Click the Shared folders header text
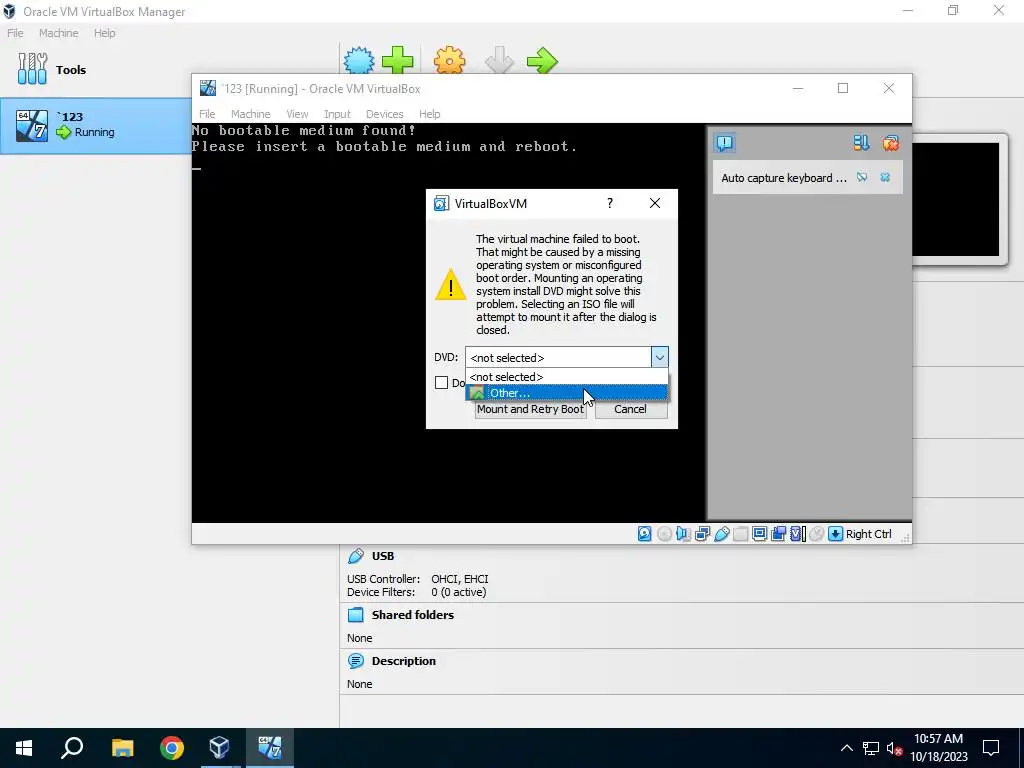 tap(413, 615)
